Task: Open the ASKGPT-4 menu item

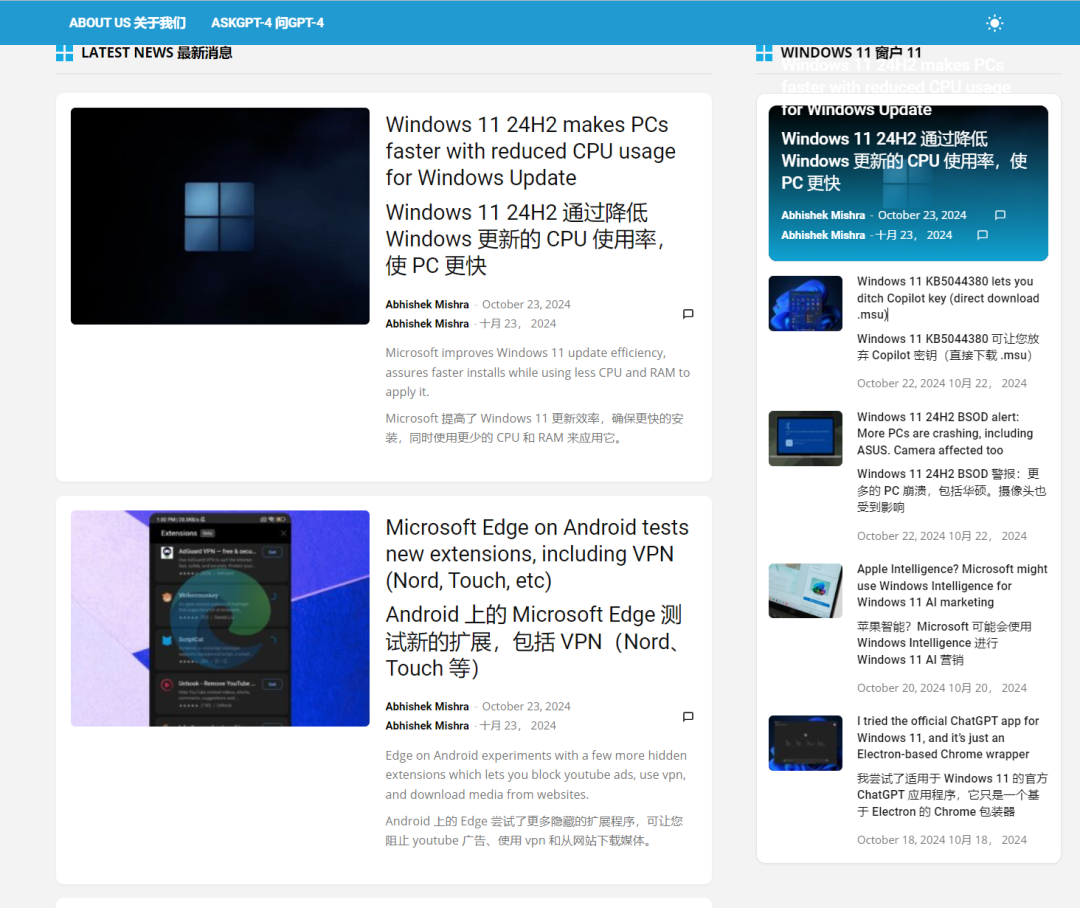Action: click(x=267, y=23)
